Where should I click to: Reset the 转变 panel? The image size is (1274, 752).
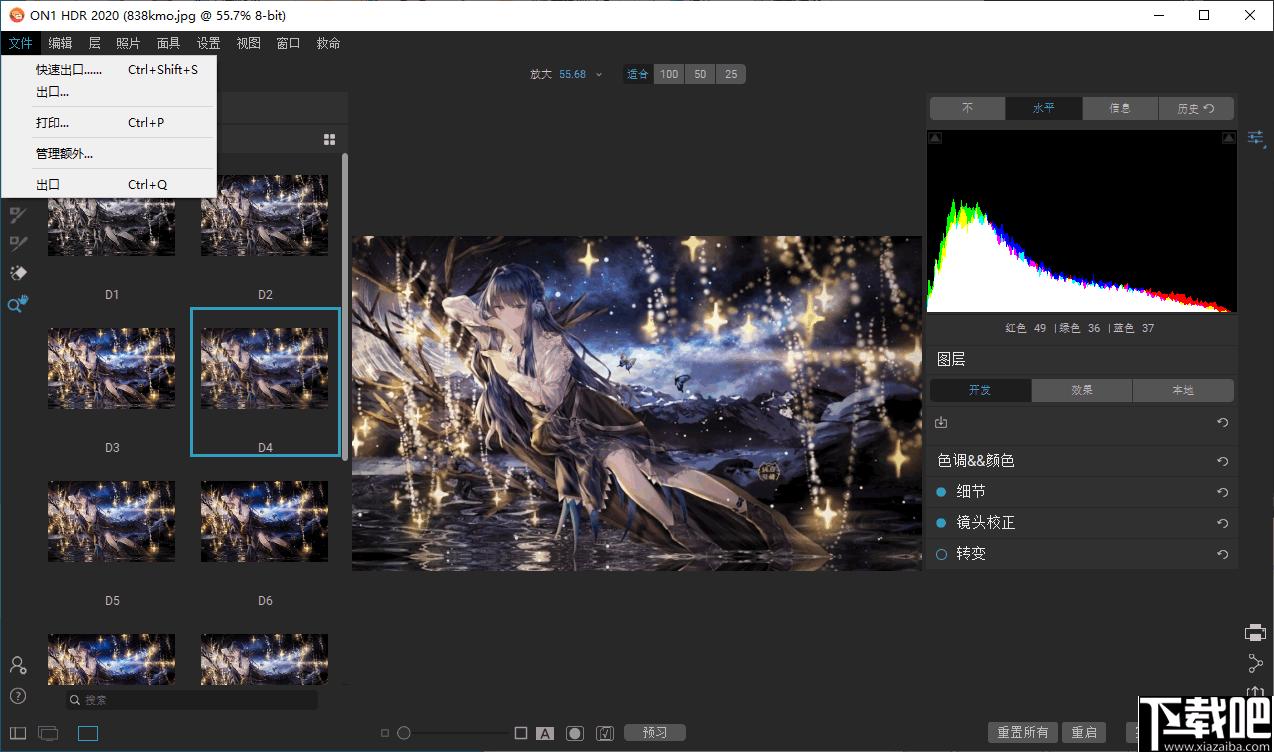tap(1222, 554)
